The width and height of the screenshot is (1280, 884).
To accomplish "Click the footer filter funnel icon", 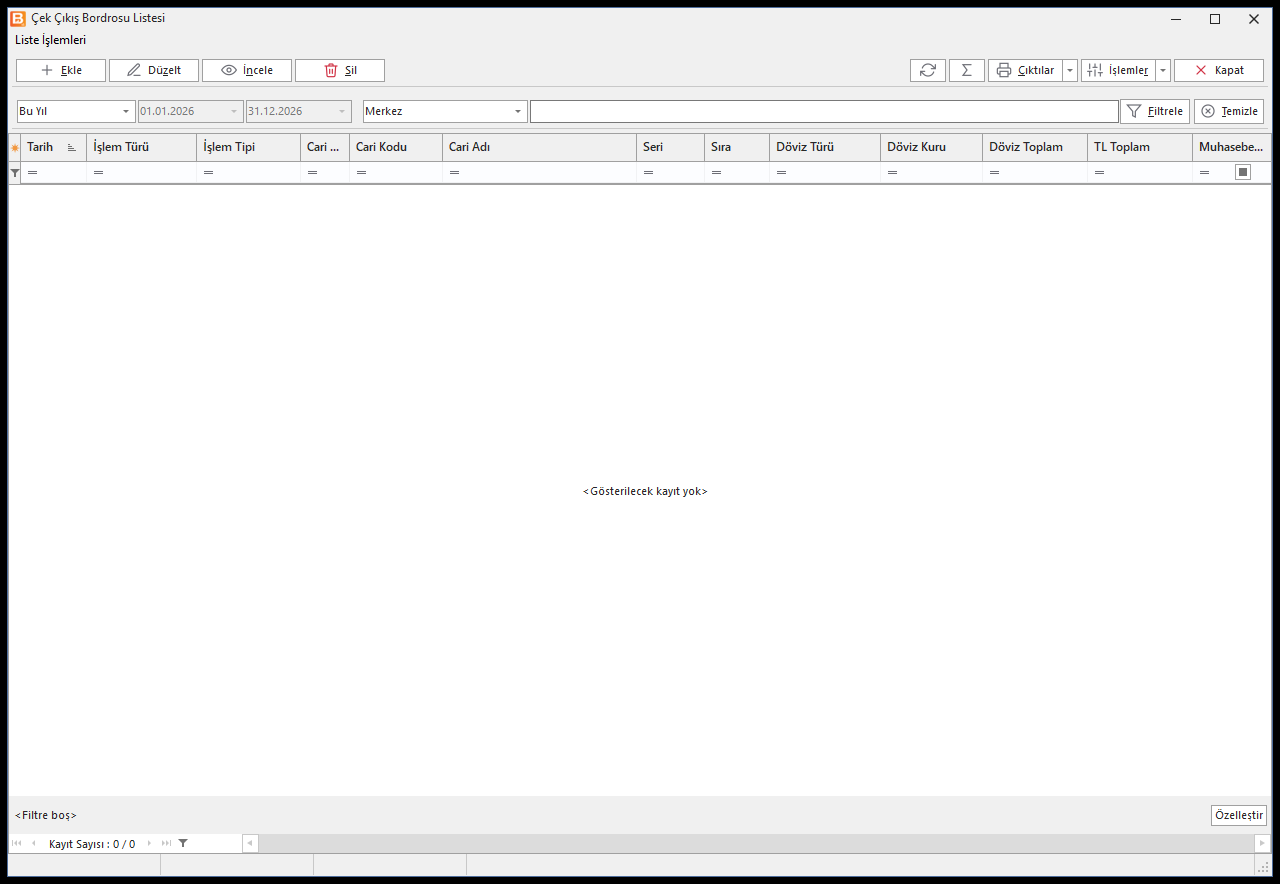I will tap(183, 844).
